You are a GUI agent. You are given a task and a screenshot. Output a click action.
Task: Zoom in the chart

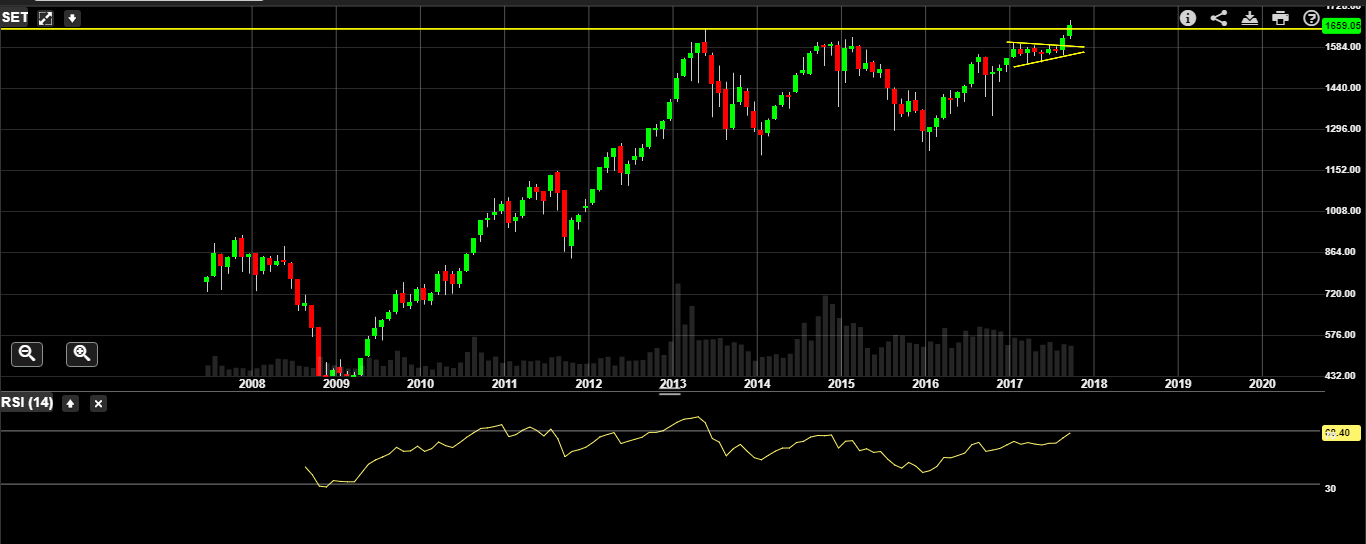click(x=82, y=353)
